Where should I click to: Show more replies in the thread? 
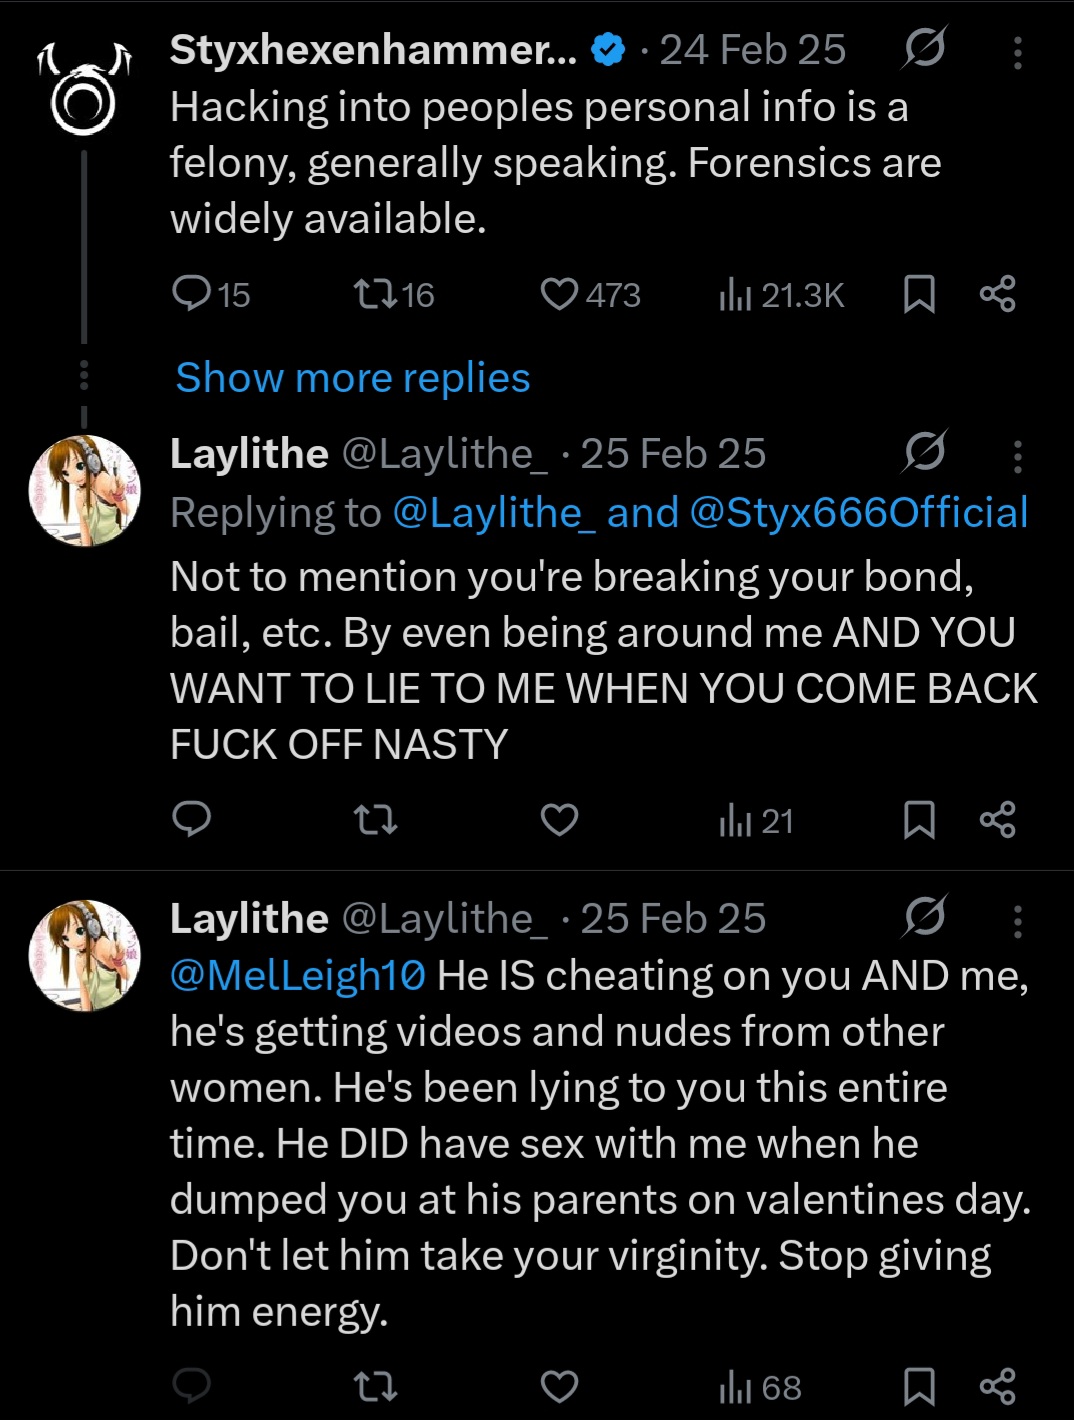point(353,378)
